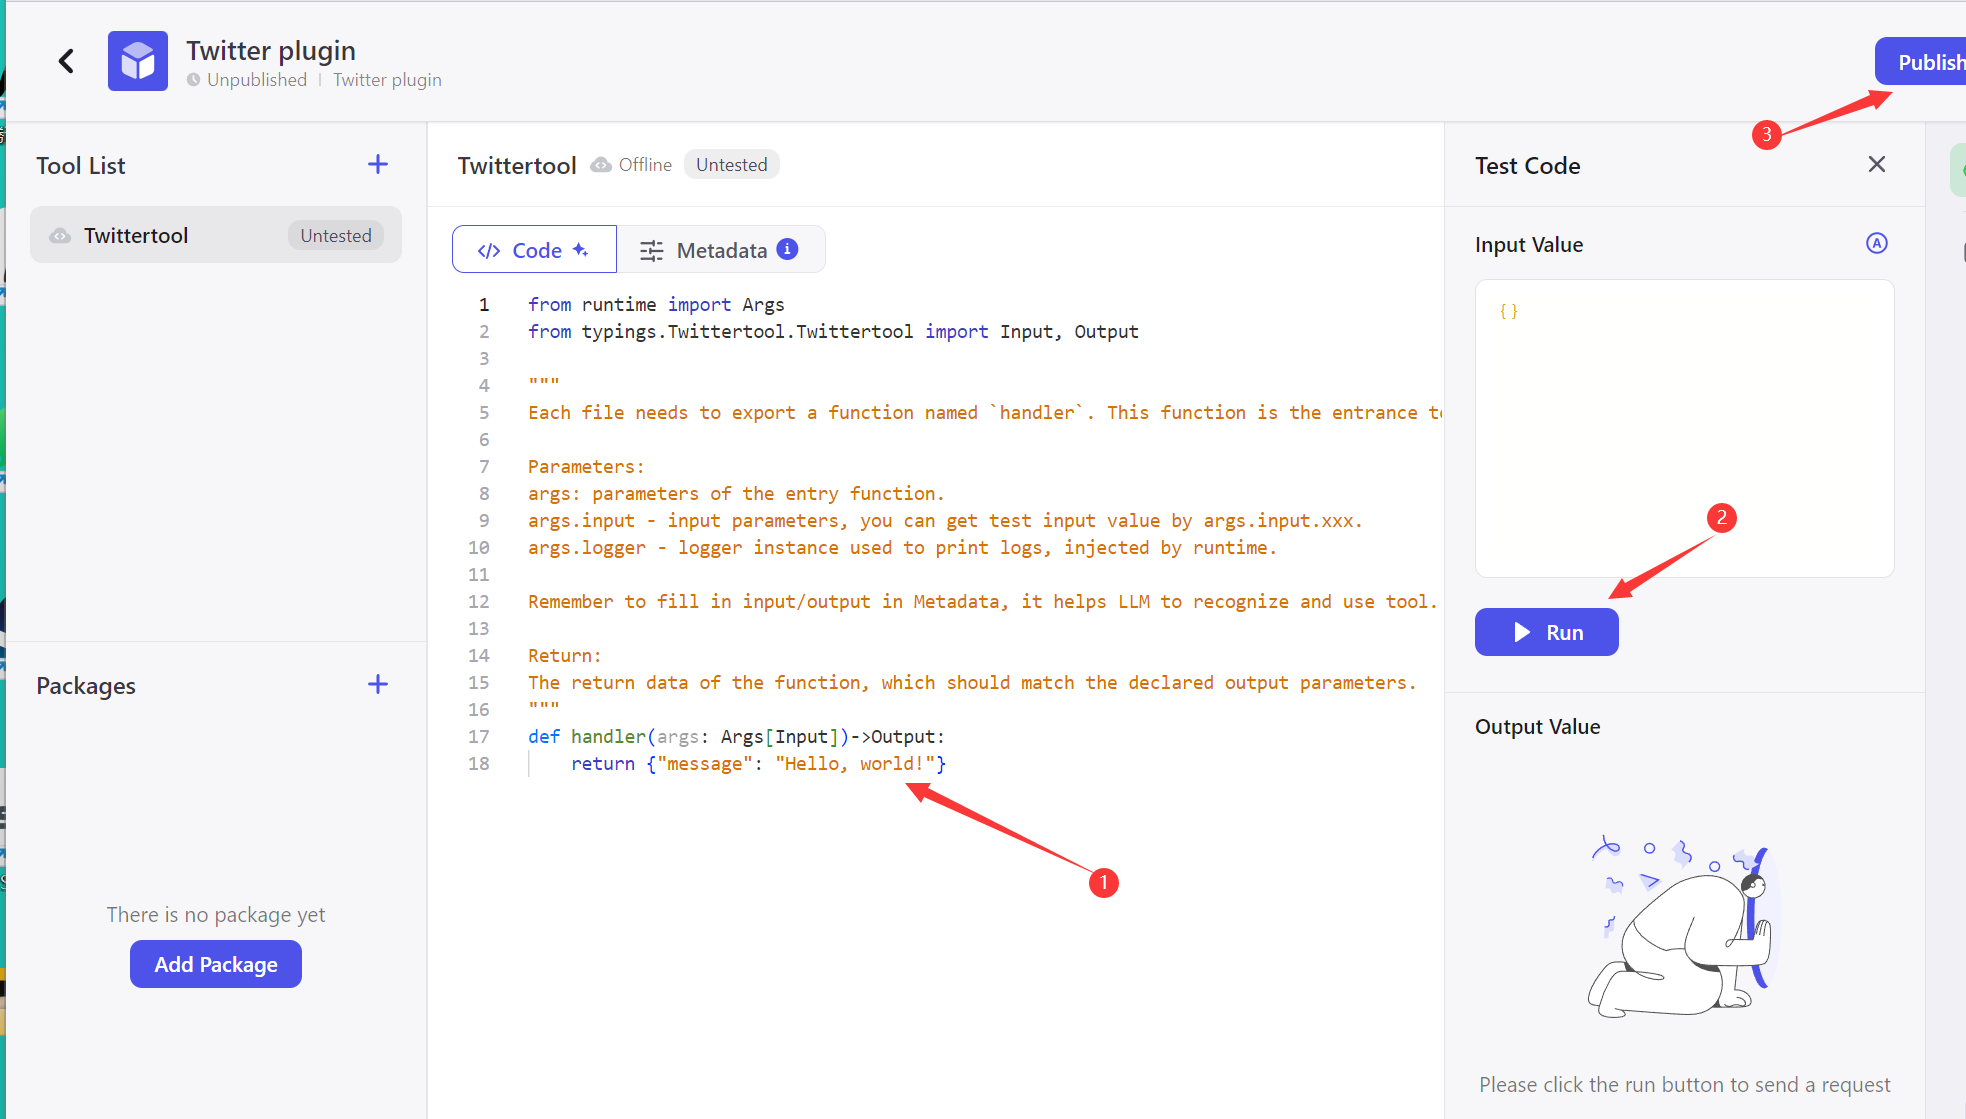Viewport: 1966px width, 1119px height.
Task: Click the 'from runtime import Args' line
Action: (656, 305)
